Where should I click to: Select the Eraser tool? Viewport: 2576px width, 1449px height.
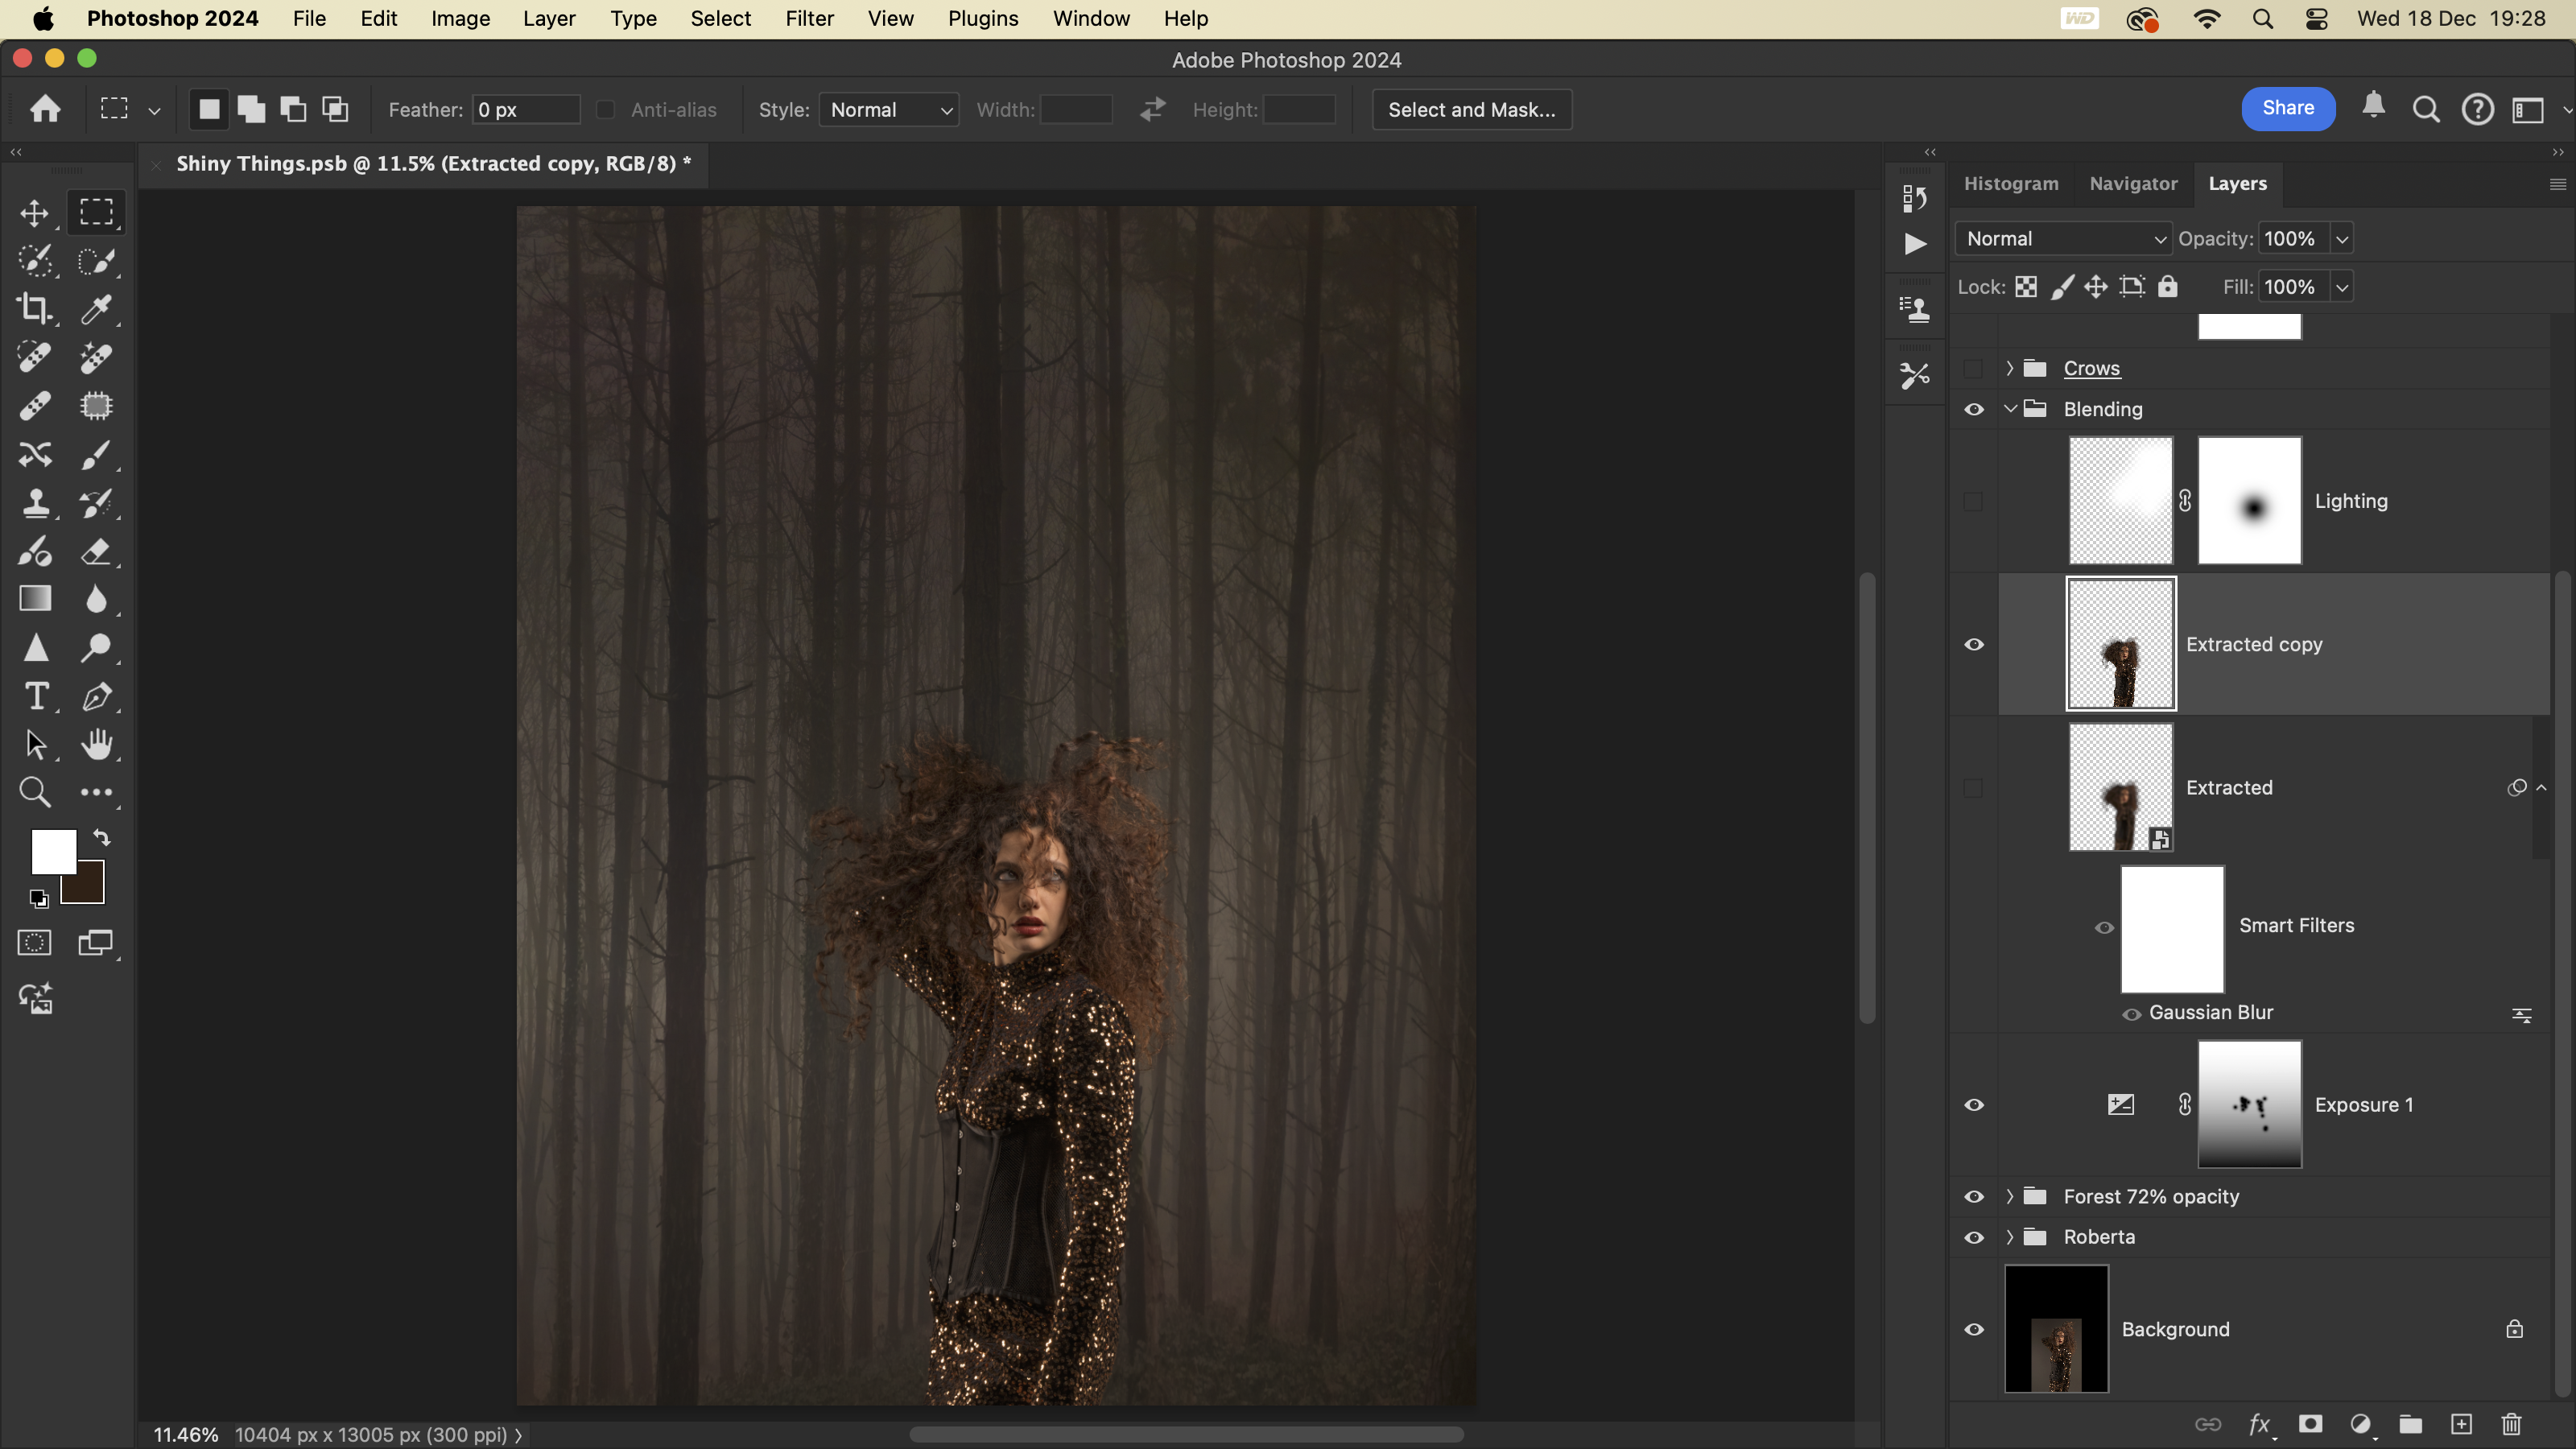click(x=96, y=551)
